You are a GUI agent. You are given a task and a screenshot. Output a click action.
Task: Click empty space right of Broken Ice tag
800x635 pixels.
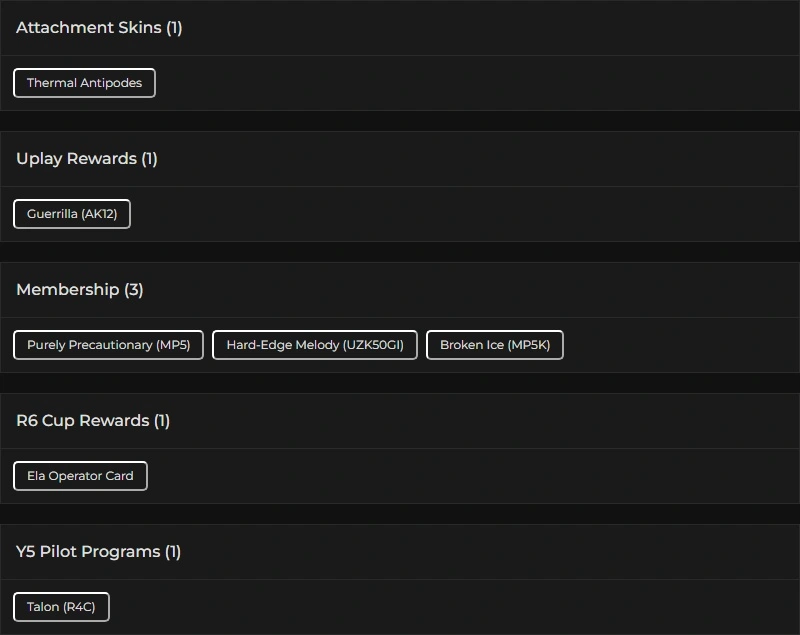click(x=680, y=345)
